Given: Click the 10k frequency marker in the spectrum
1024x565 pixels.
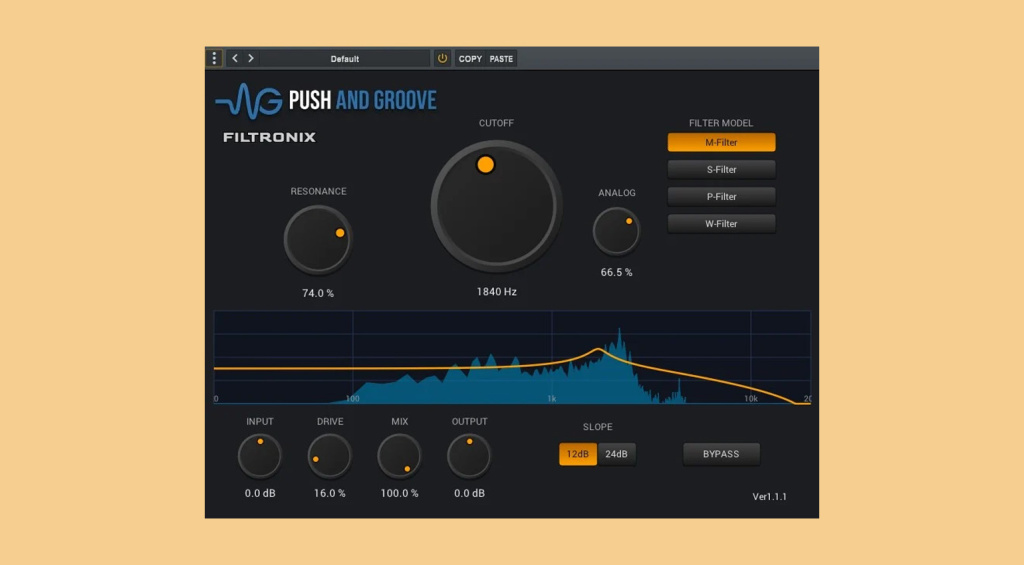Looking at the screenshot, I should 751,398.
